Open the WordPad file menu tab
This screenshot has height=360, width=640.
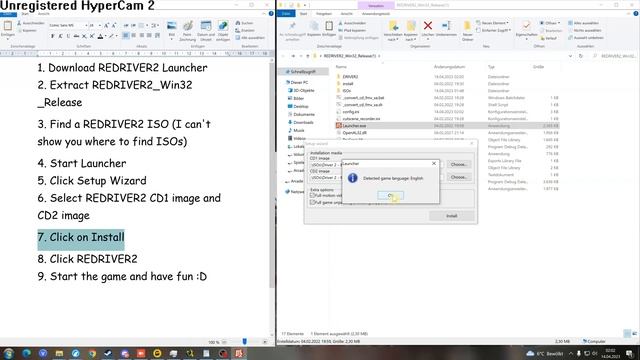coord(8,14)
